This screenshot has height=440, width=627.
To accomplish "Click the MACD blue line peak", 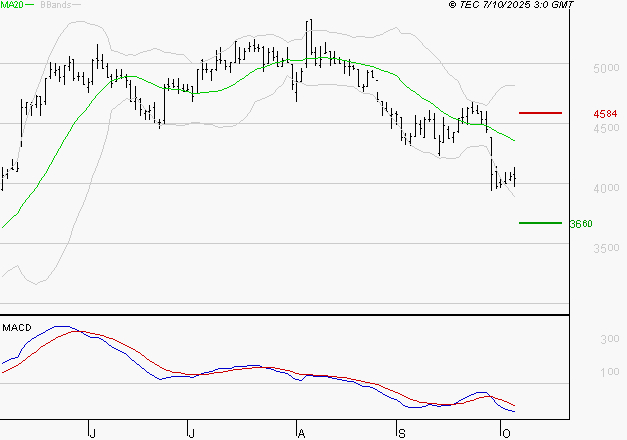I will point(63,326).
